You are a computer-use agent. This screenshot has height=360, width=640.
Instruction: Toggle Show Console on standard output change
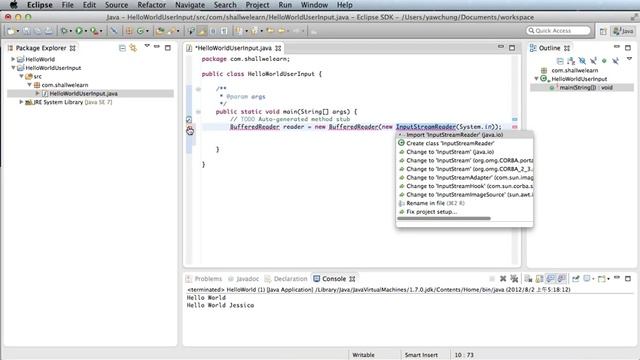[551, 279]
